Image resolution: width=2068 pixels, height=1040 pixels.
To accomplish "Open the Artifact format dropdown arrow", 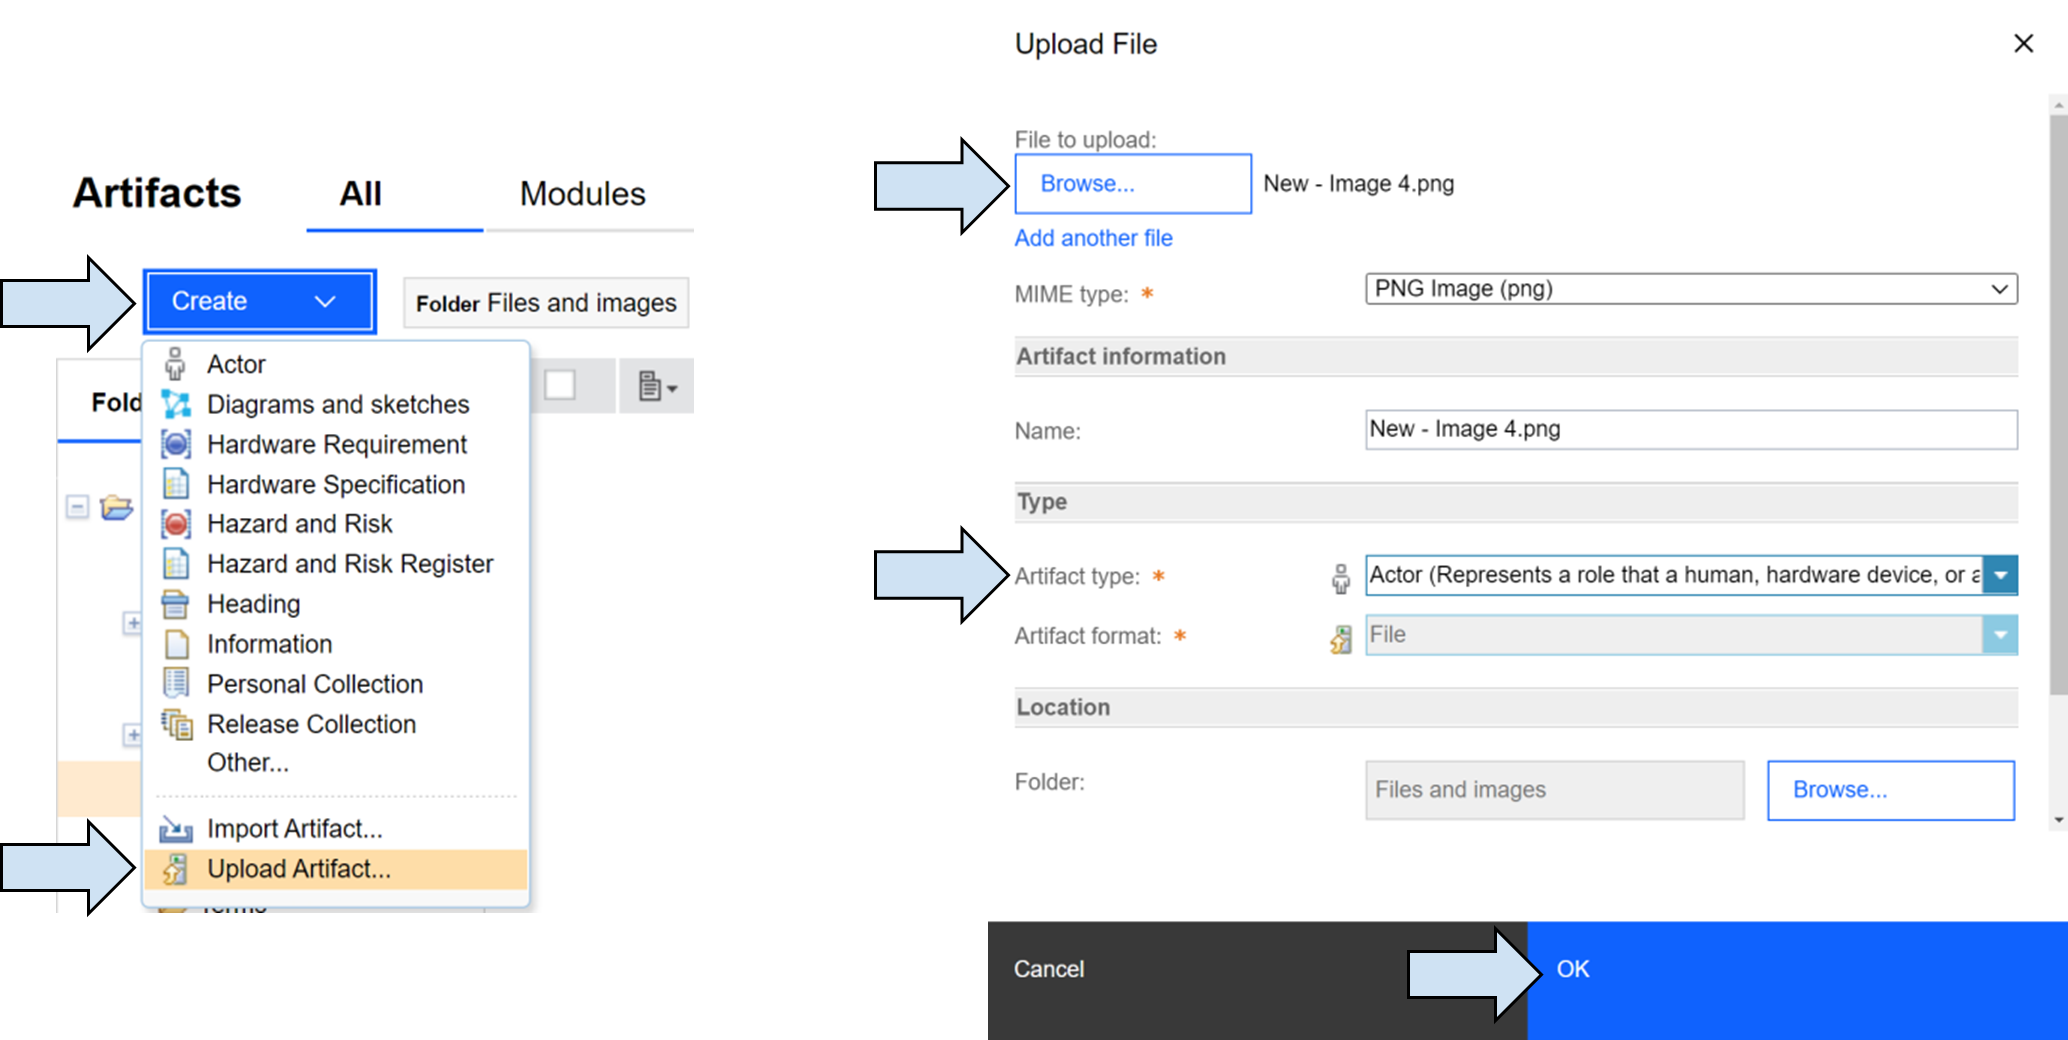I will 2000,635.
